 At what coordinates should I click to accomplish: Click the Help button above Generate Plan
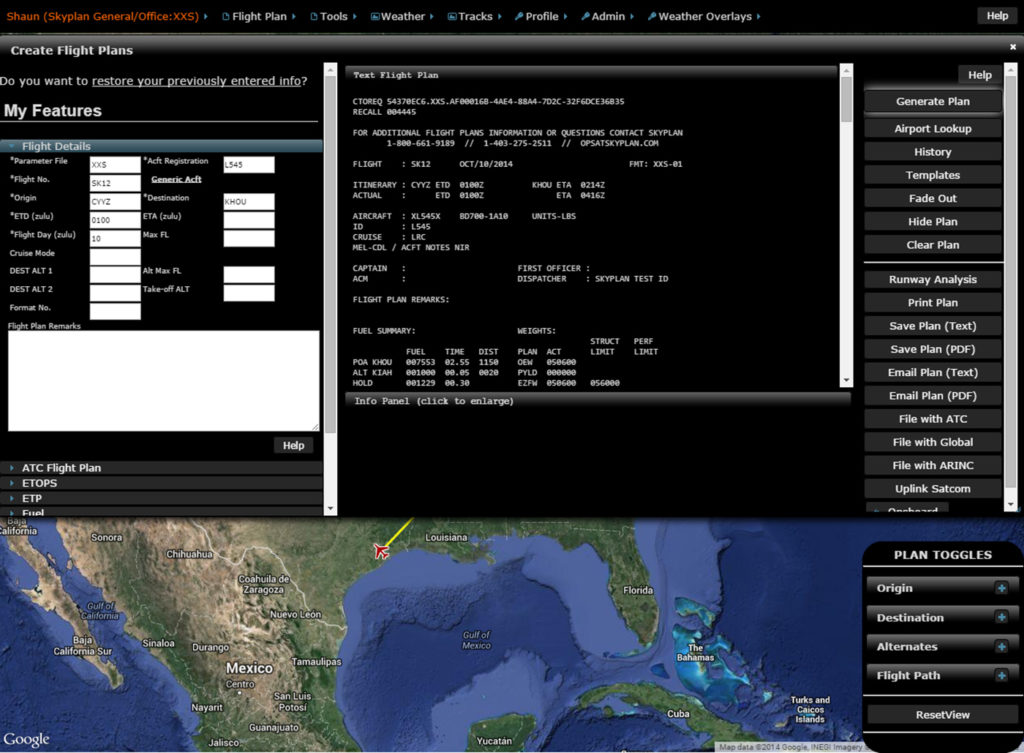980,75
